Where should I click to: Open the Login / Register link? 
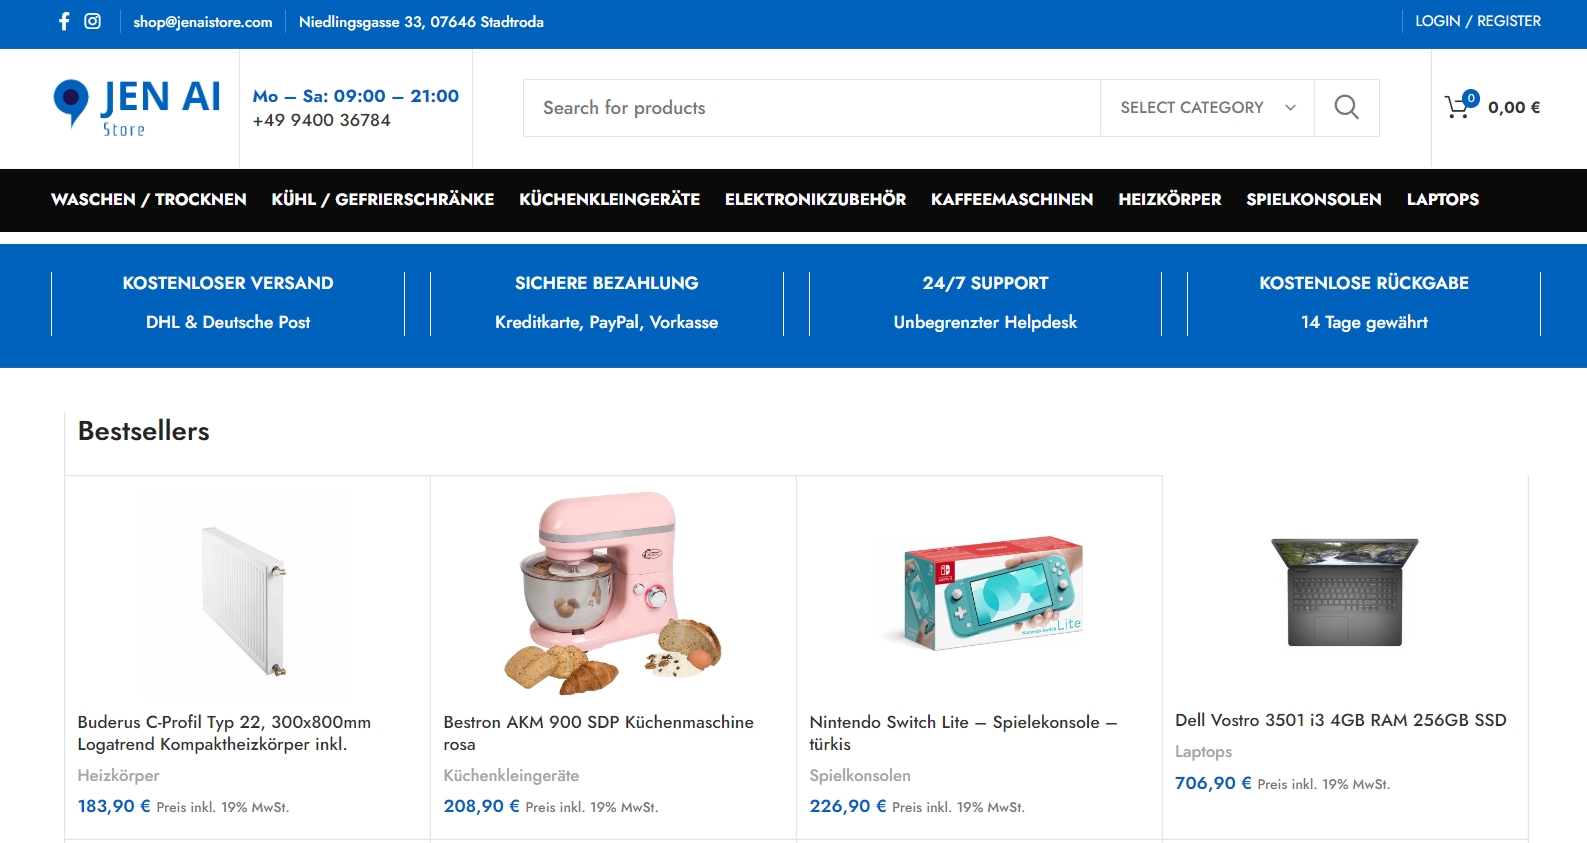point(1477,21)
